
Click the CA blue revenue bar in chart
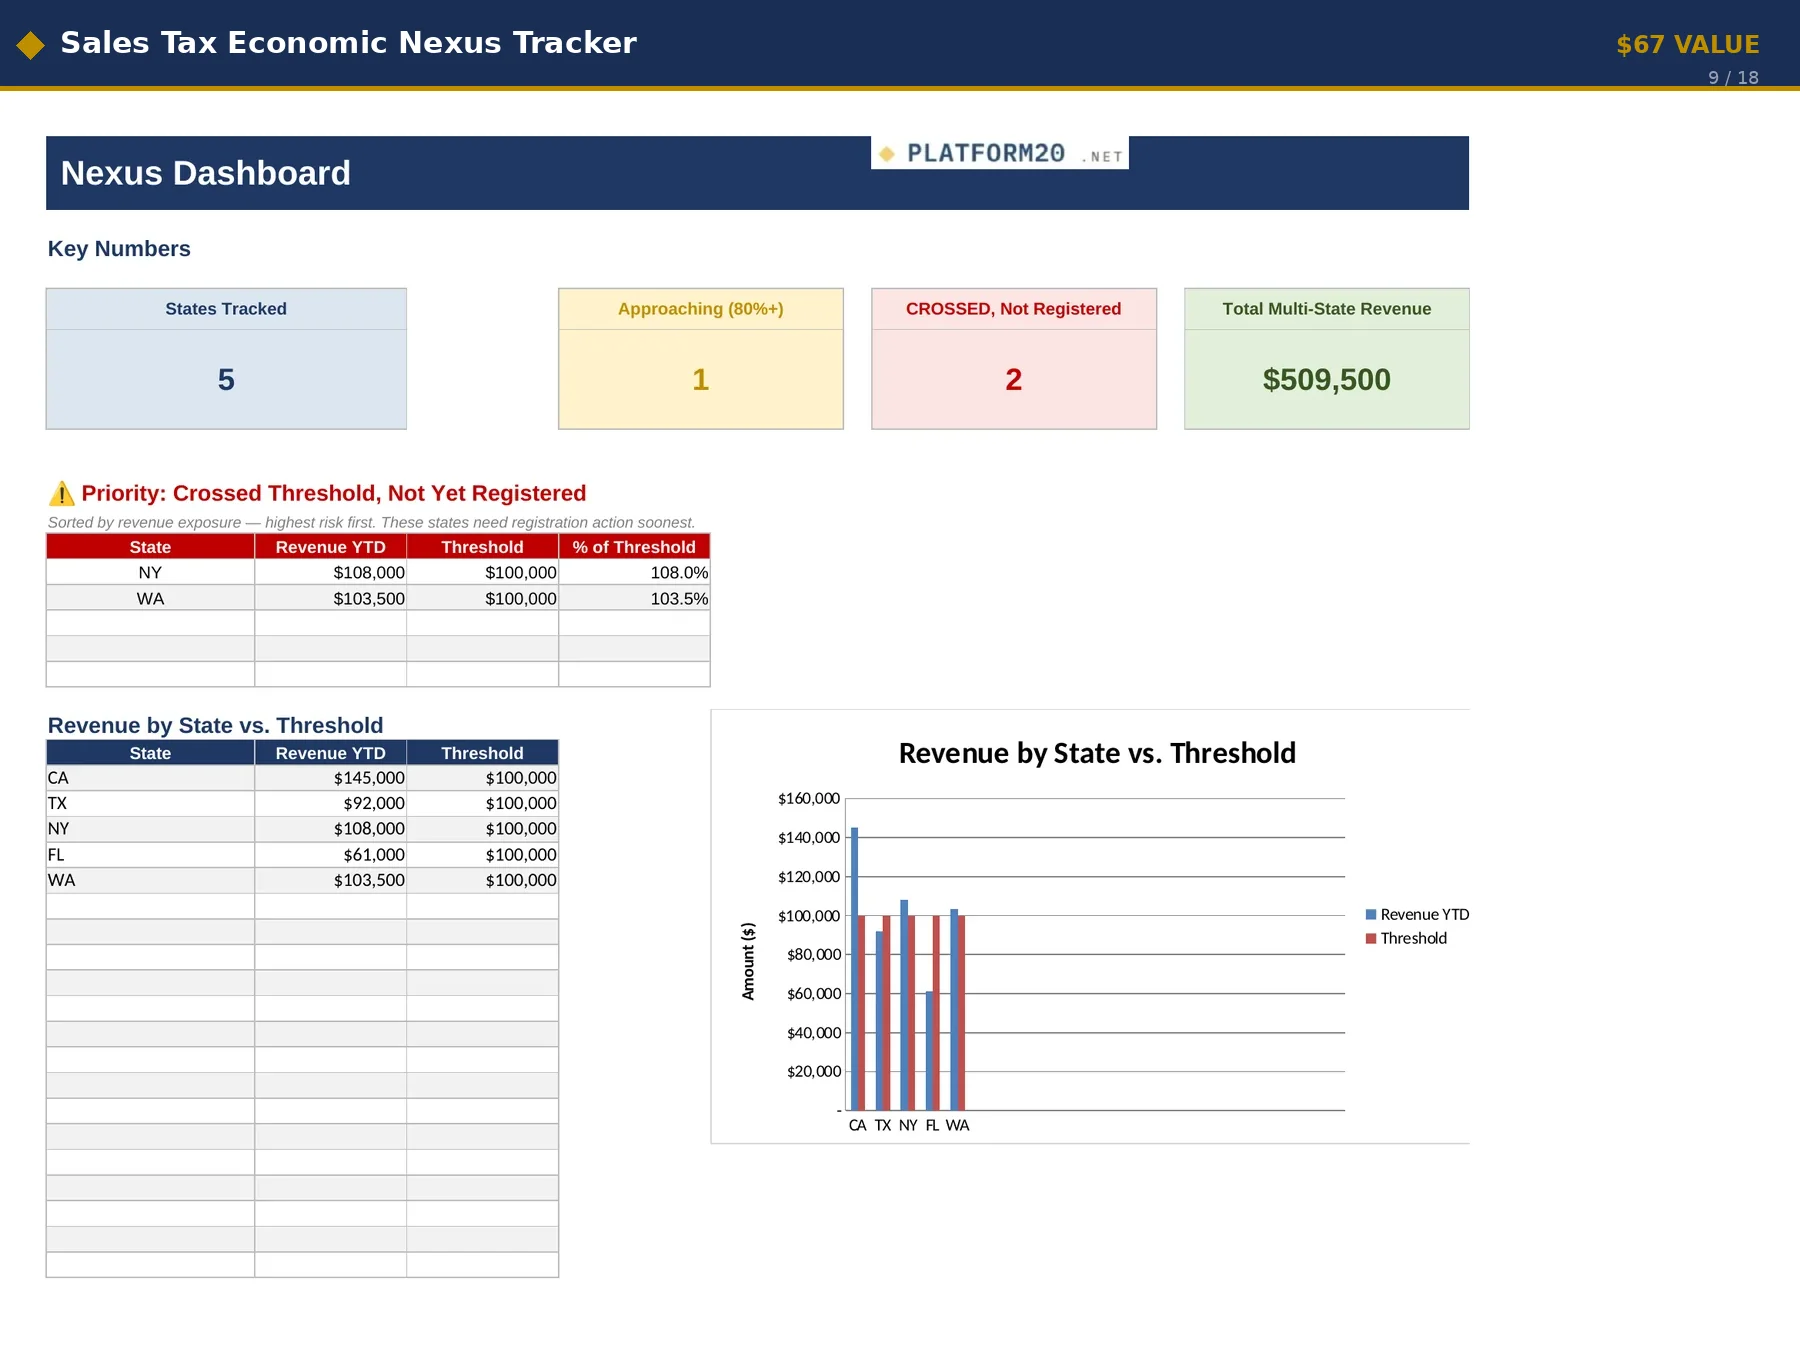[854, 969]
